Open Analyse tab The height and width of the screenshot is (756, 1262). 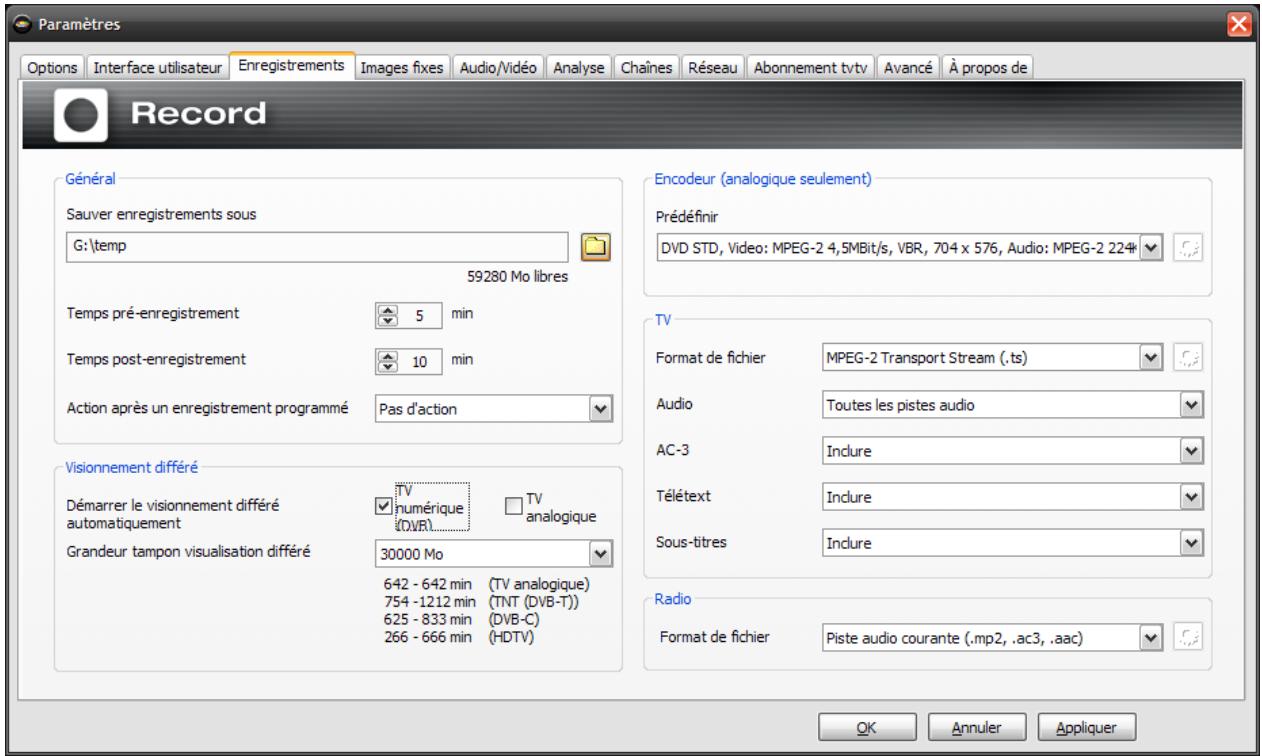point(578,67)
